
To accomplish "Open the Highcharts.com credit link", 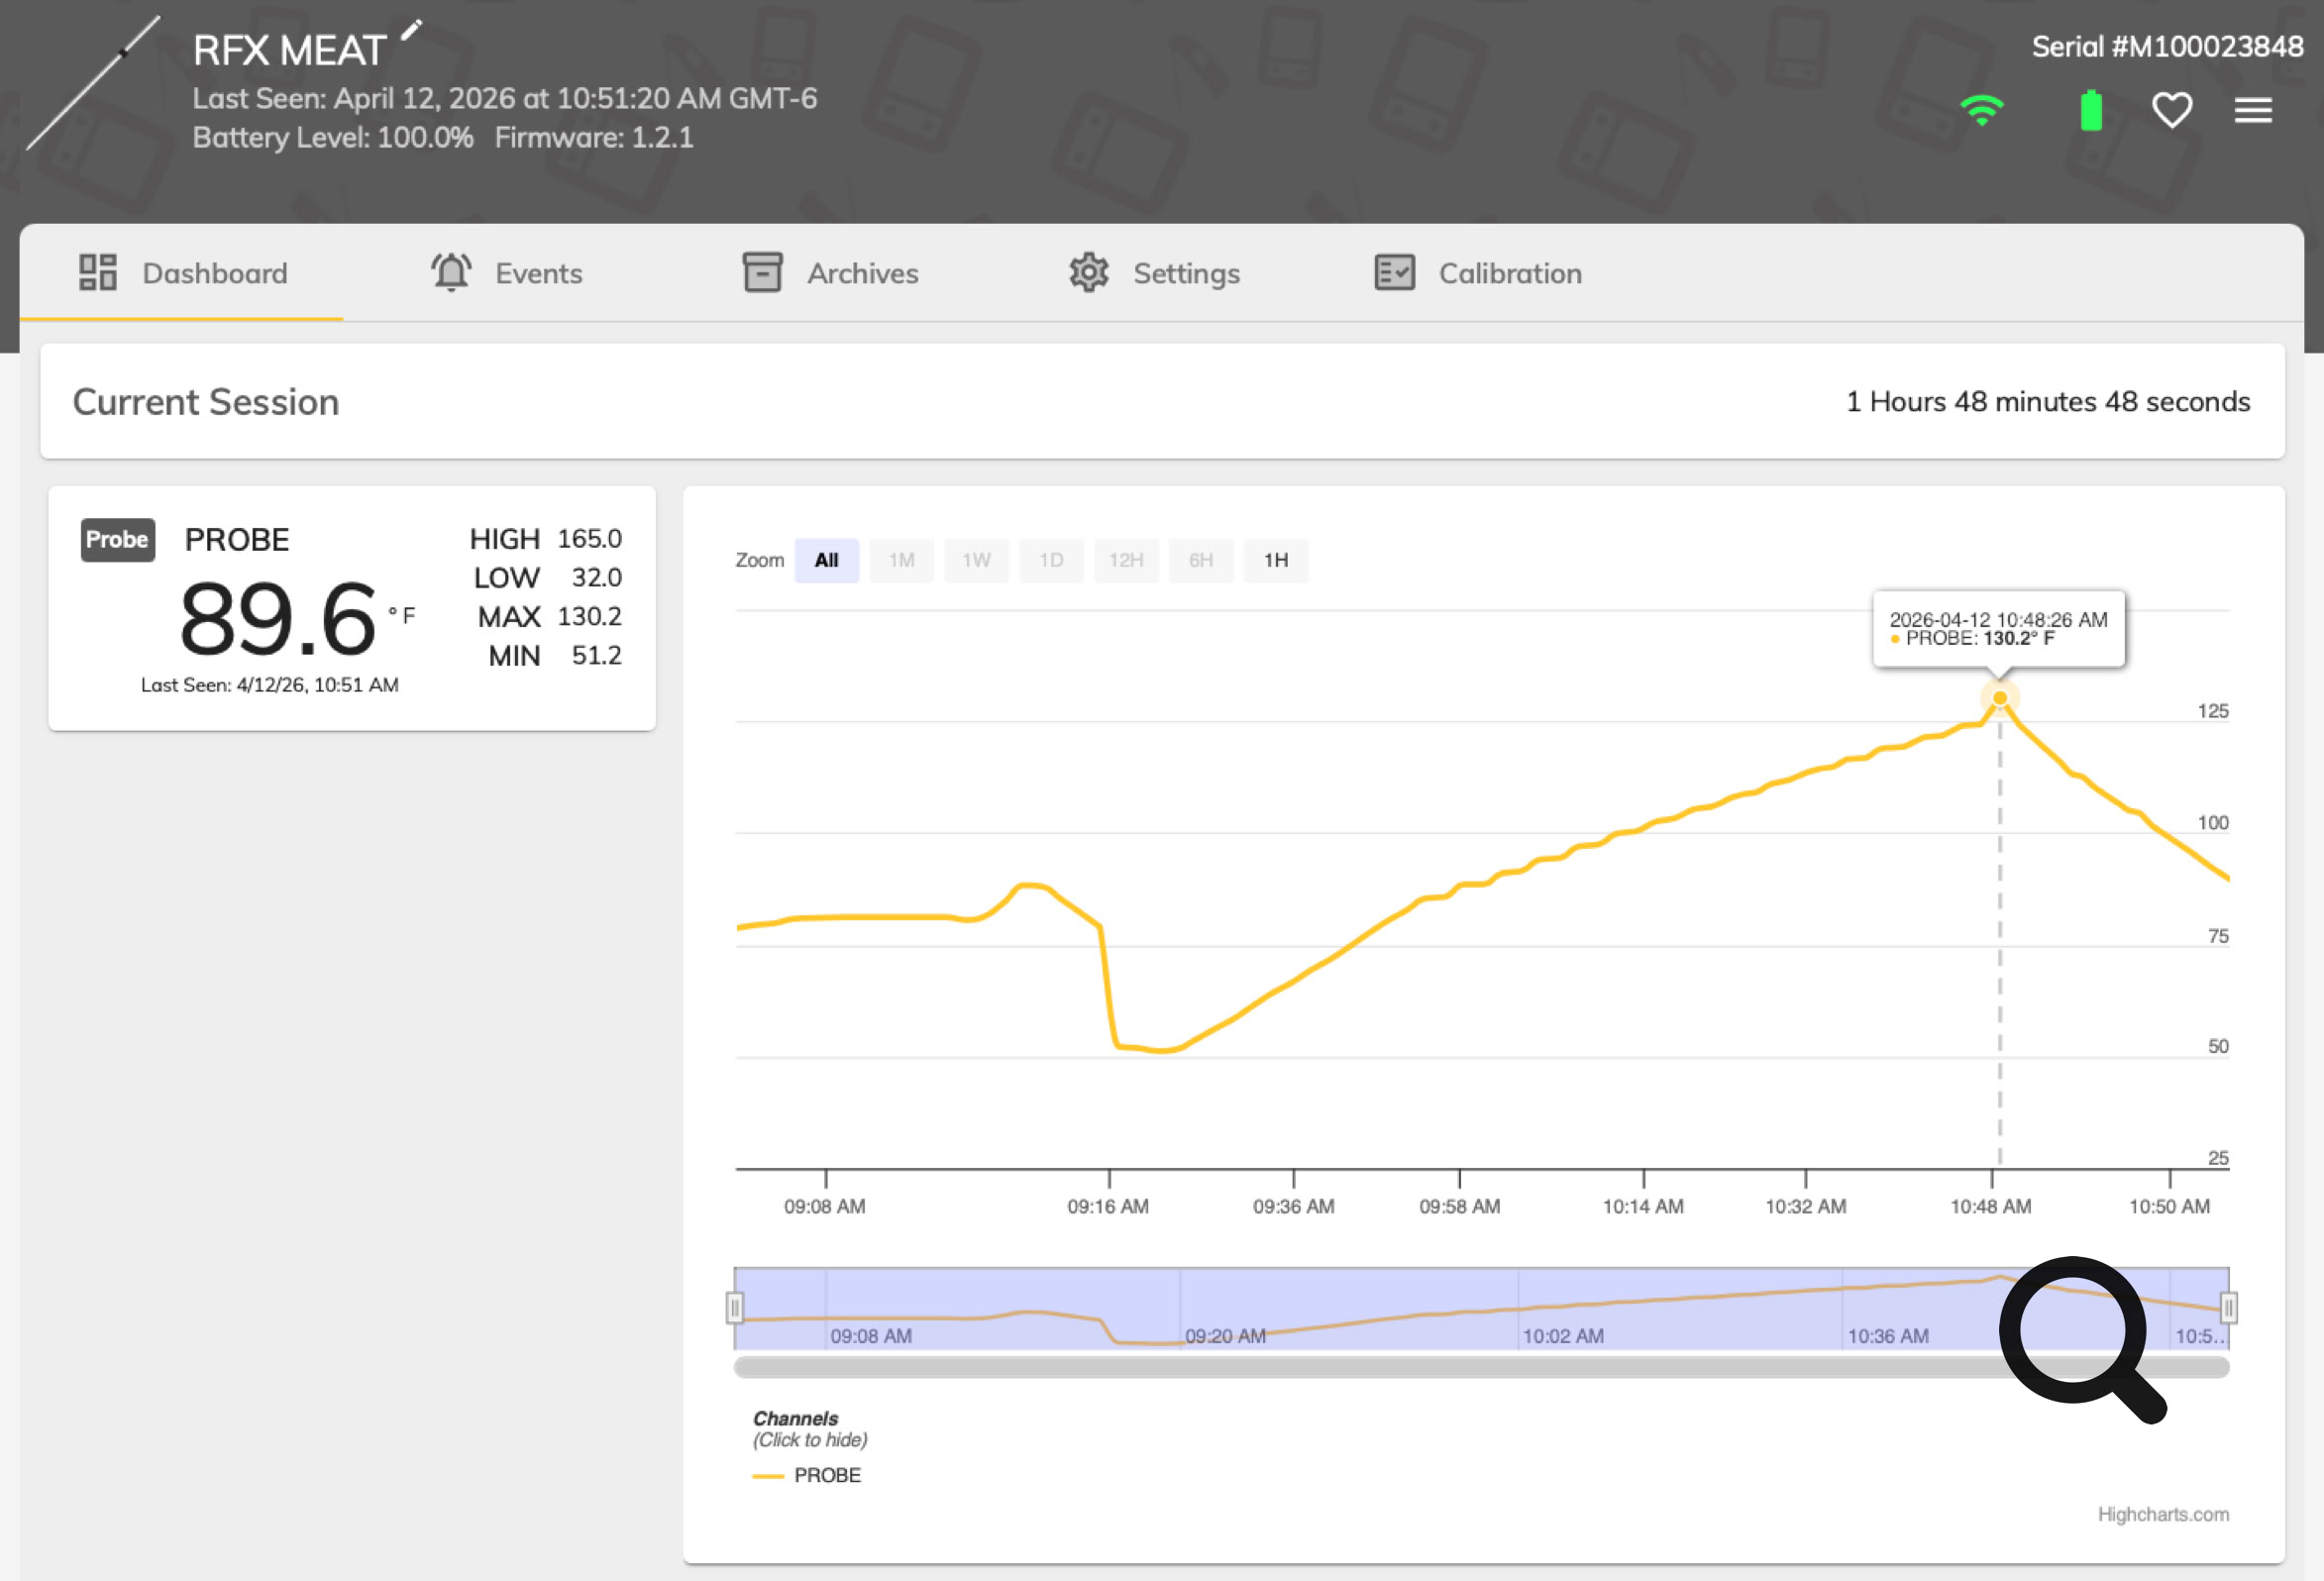I will [2162, 1514].
